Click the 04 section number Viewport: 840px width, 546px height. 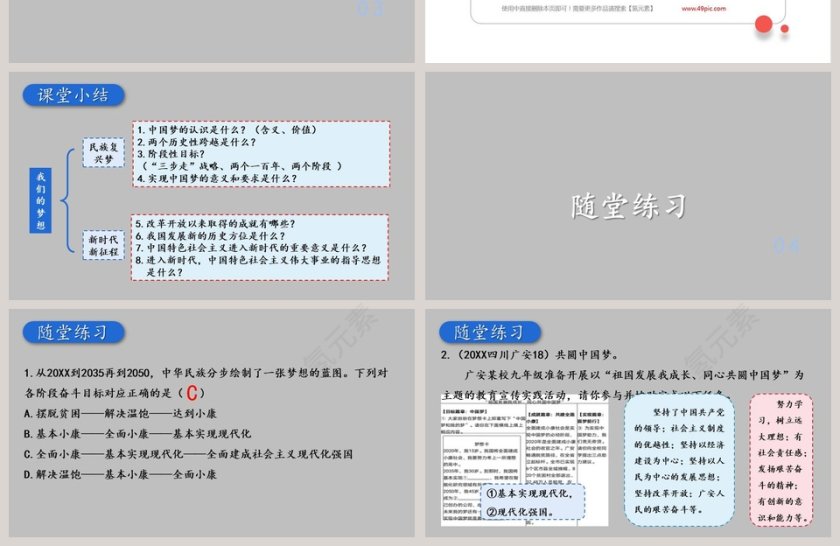click(x=787, y=245)
